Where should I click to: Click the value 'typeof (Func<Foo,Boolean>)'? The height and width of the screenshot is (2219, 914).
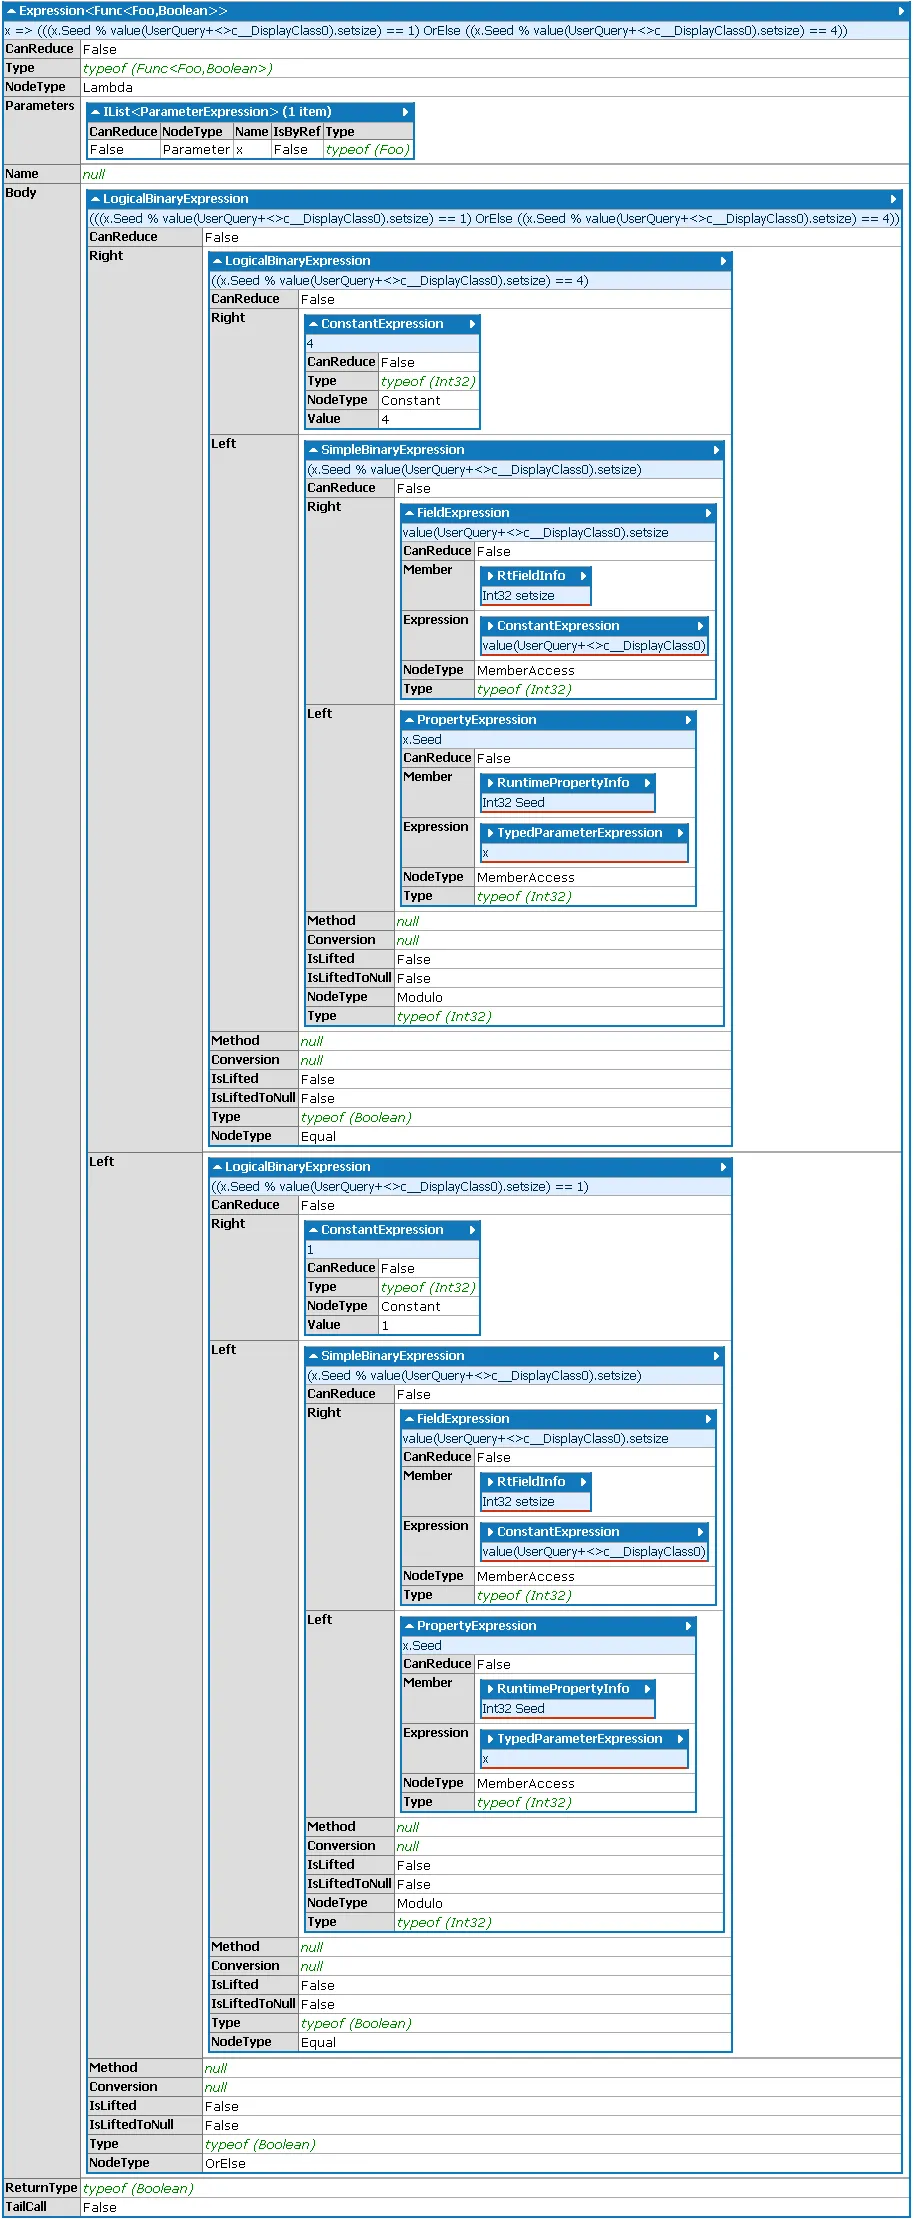[177, 69]
